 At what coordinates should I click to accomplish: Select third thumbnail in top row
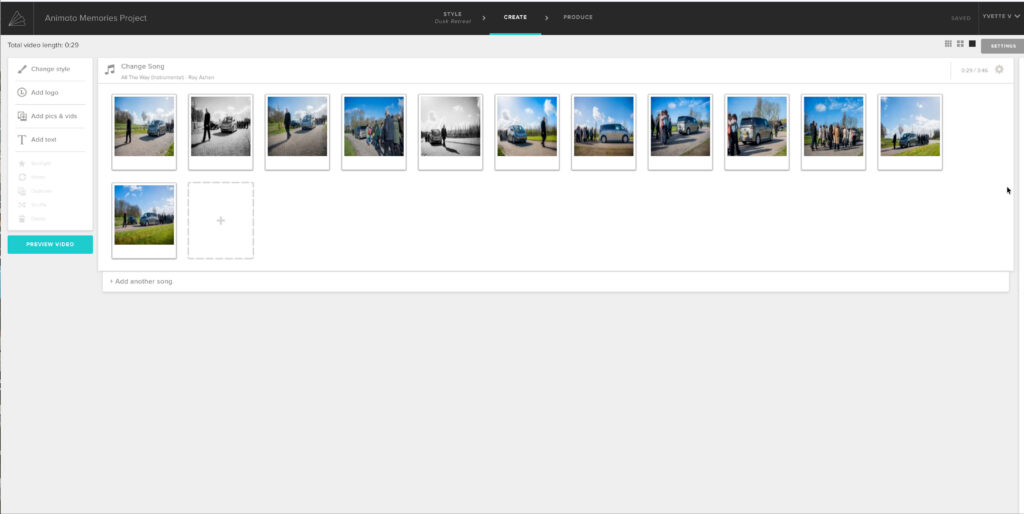click(297, 132)
